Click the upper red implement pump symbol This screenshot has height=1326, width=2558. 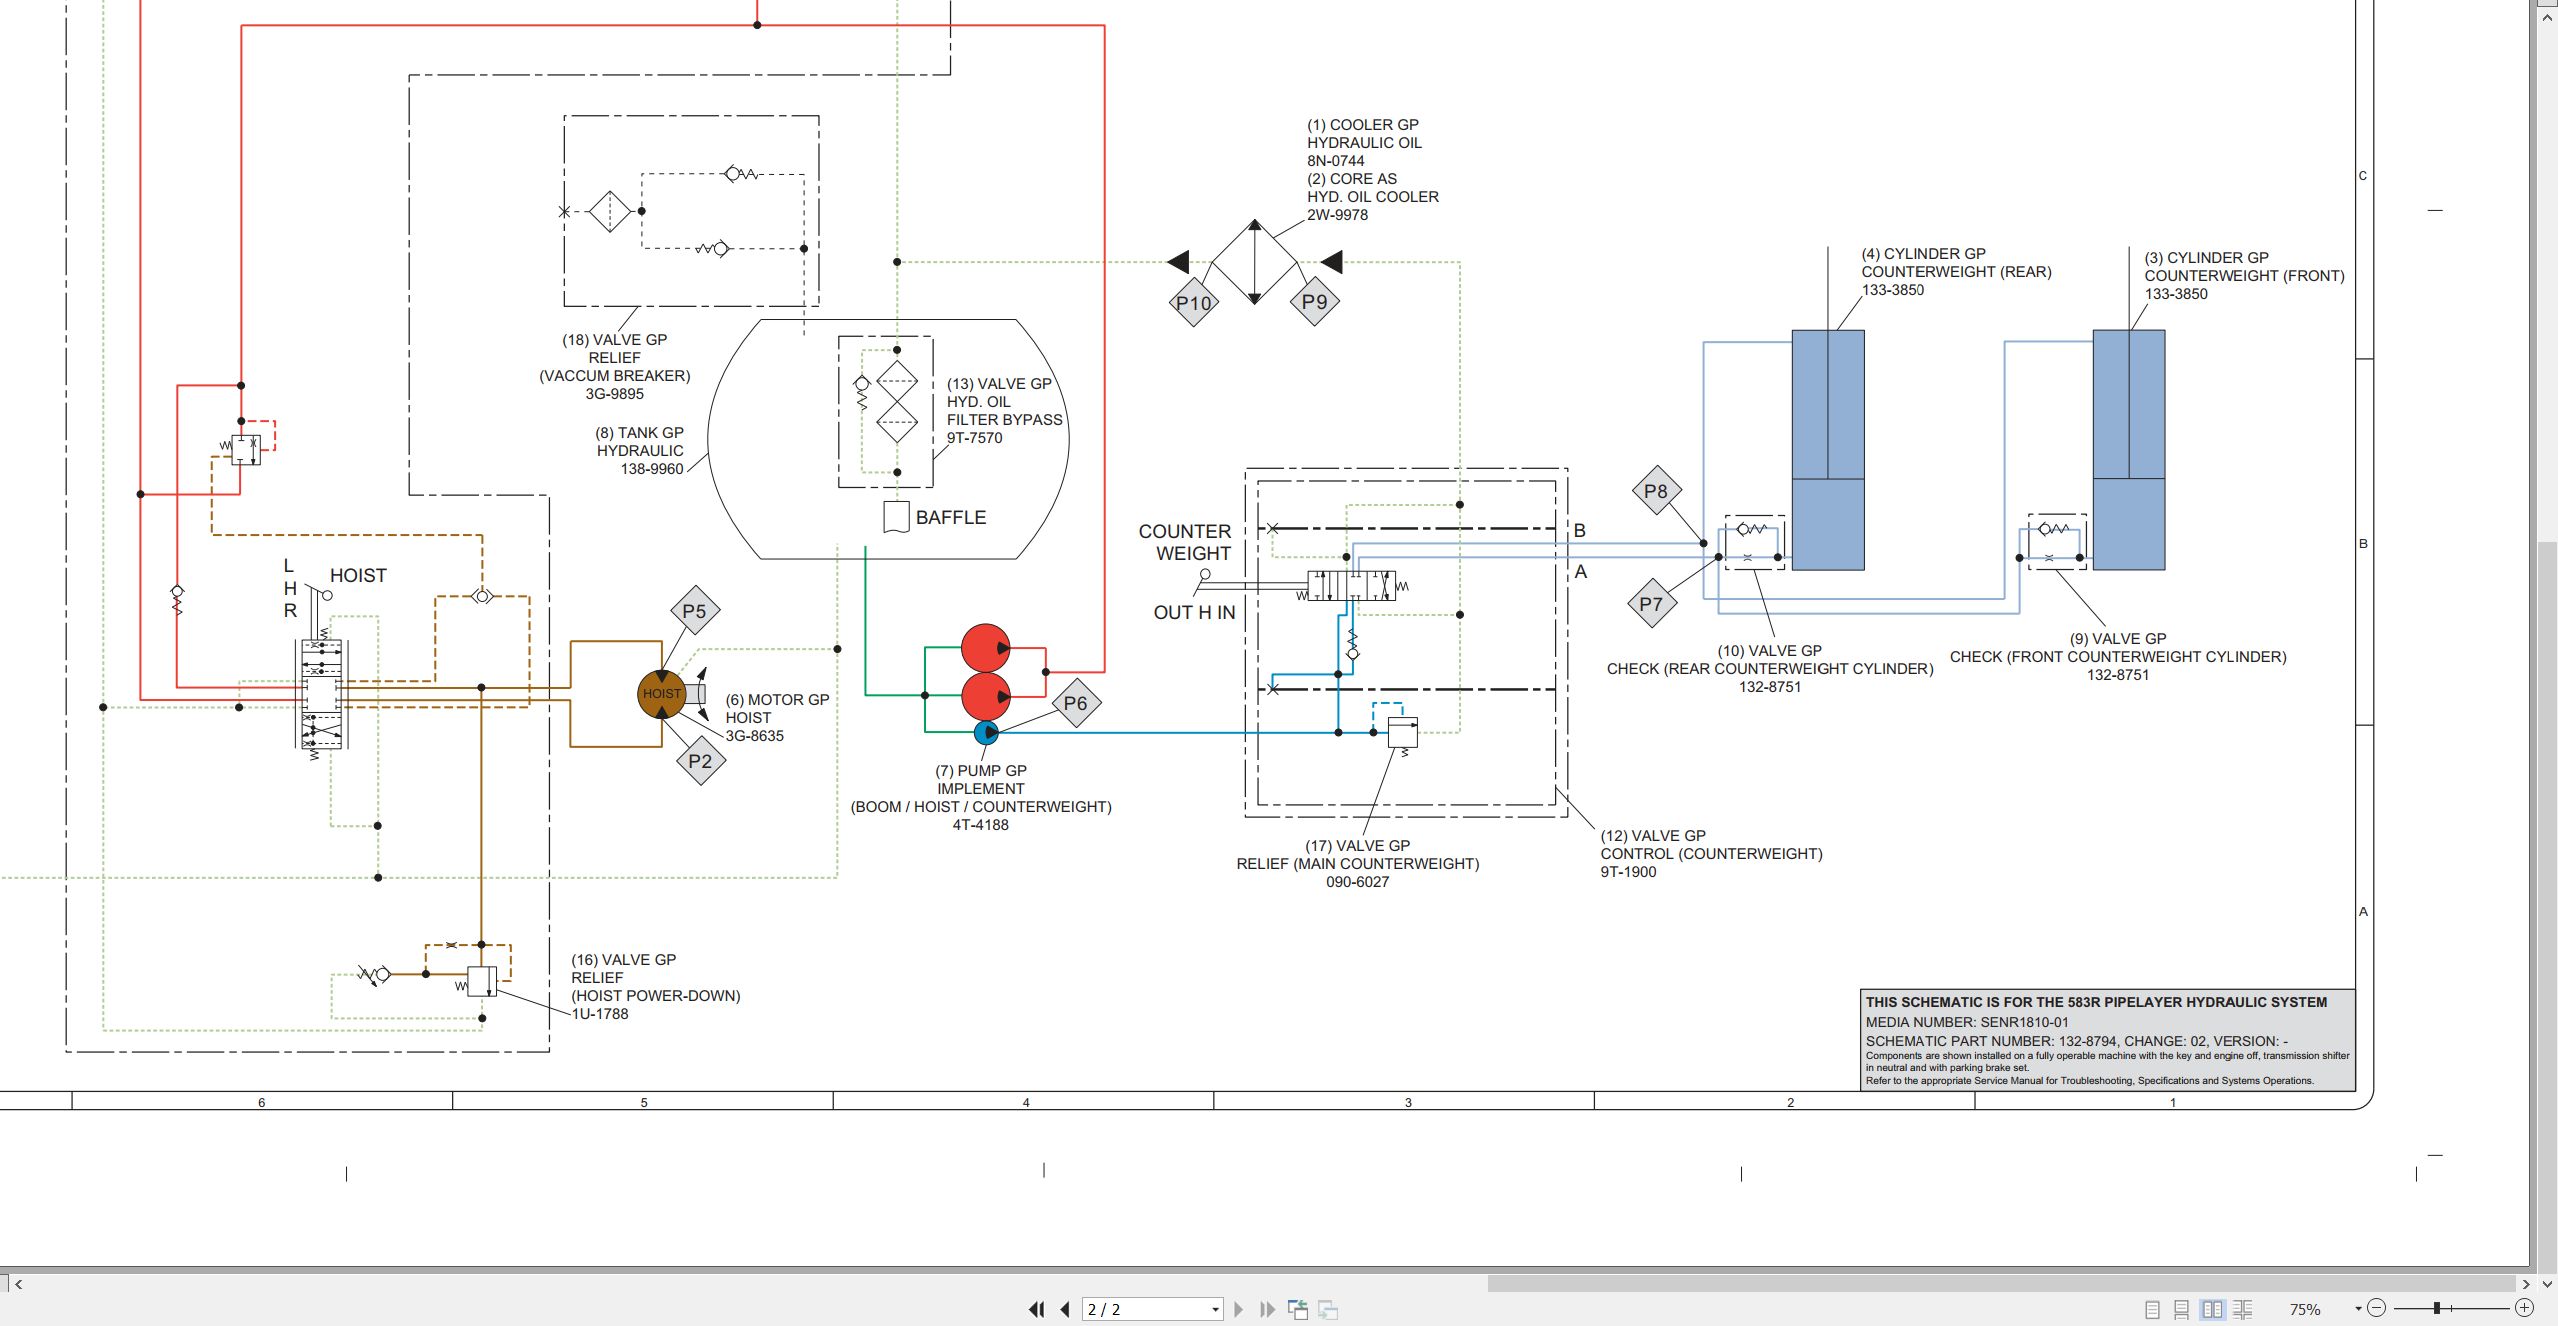tap(985, 648)
